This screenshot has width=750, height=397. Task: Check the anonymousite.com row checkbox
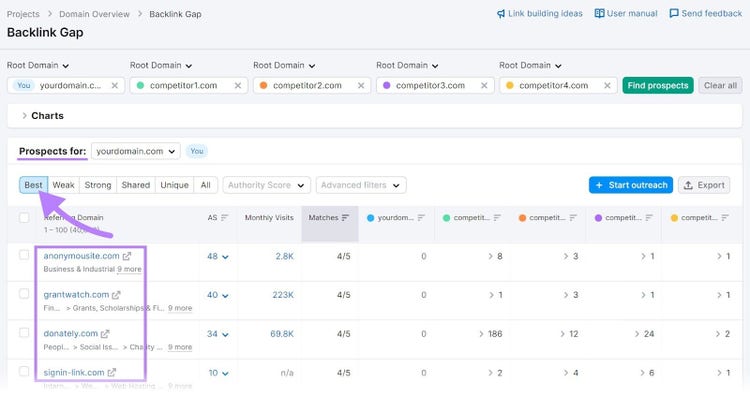[24, 255]
